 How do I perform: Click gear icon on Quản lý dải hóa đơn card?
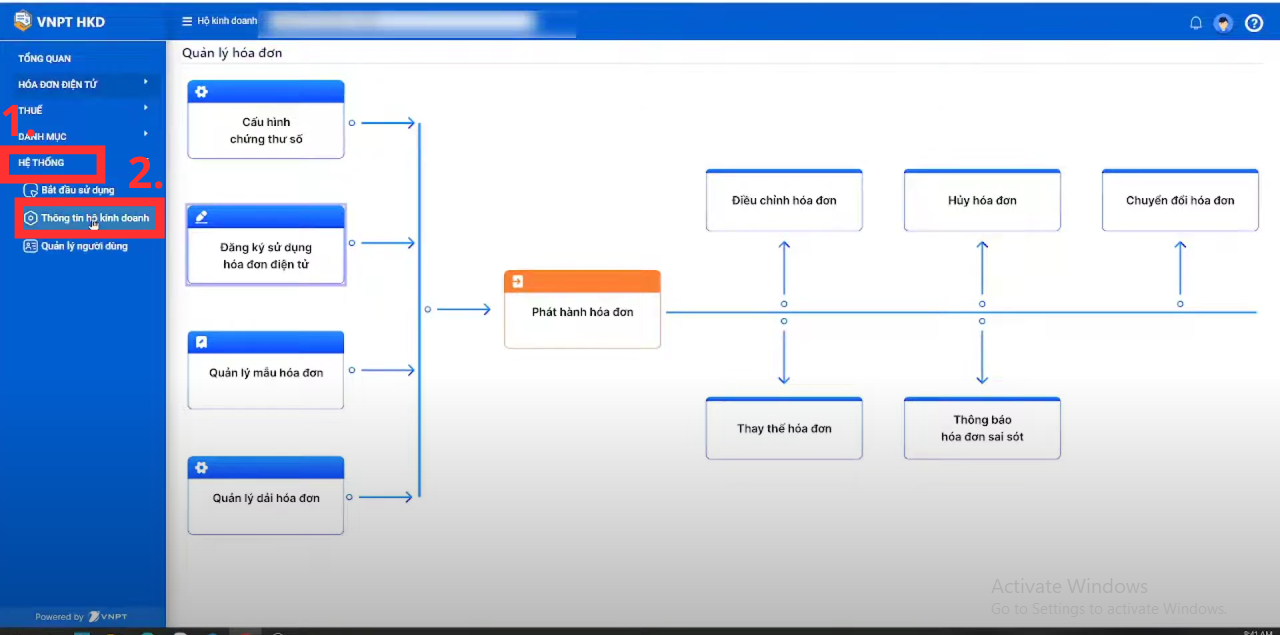click(x=202, y=468)
